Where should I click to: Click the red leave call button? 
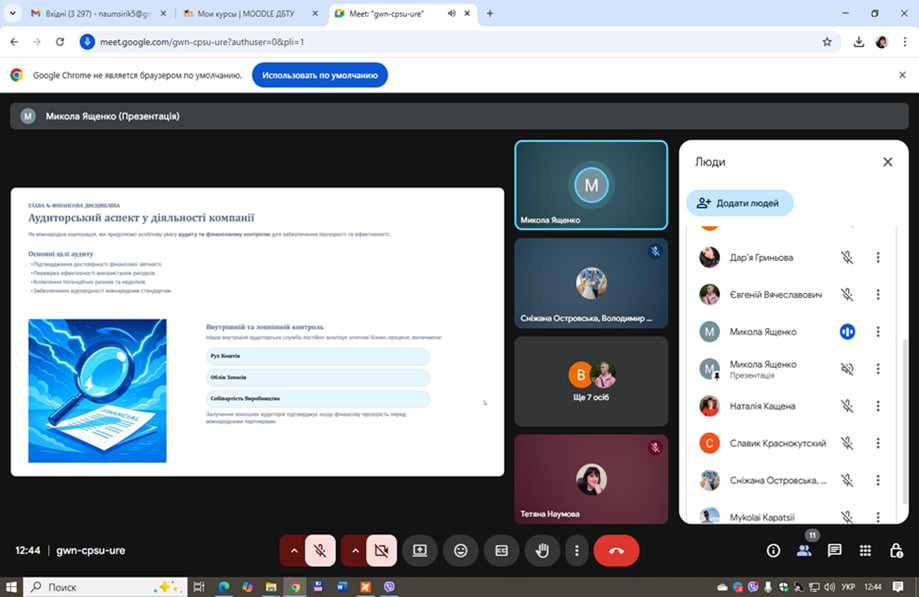tap(616, 550)
